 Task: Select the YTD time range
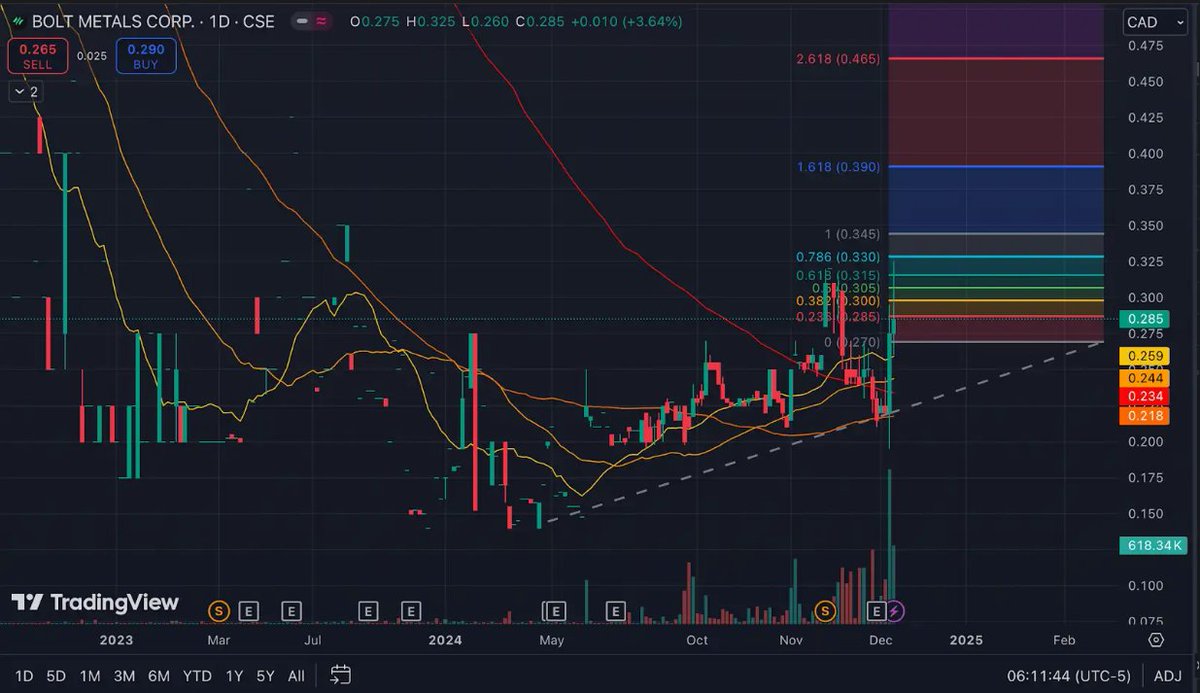tap(197, 676)
